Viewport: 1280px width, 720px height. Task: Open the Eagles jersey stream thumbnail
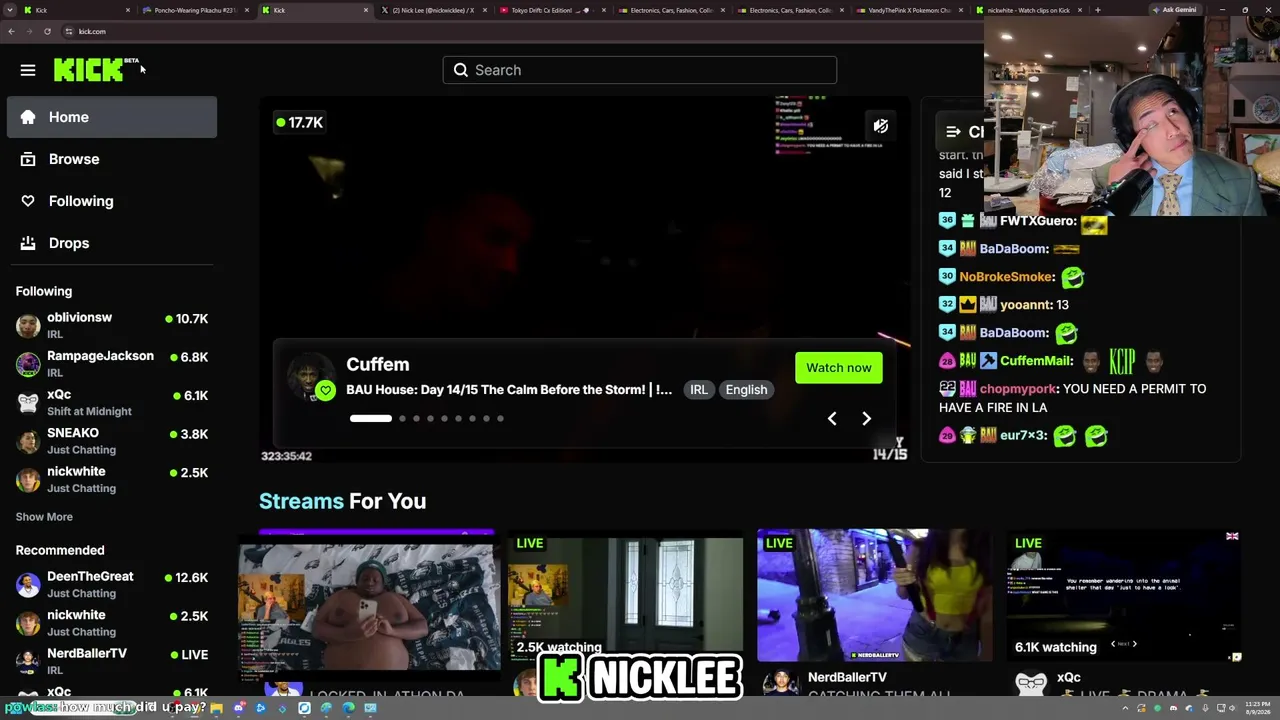tap(370, 607)
